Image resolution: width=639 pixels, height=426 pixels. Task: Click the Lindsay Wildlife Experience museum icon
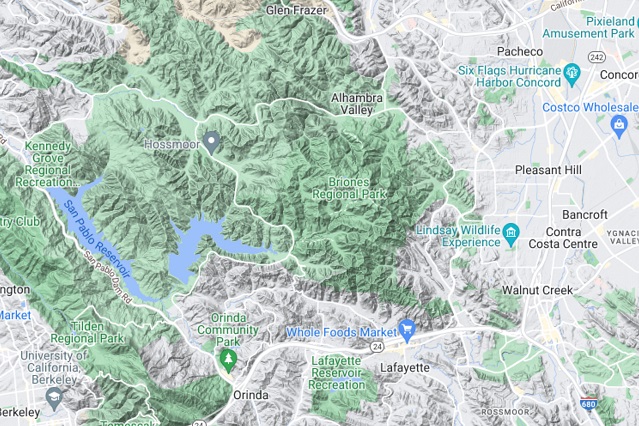[x=511, y=235]
